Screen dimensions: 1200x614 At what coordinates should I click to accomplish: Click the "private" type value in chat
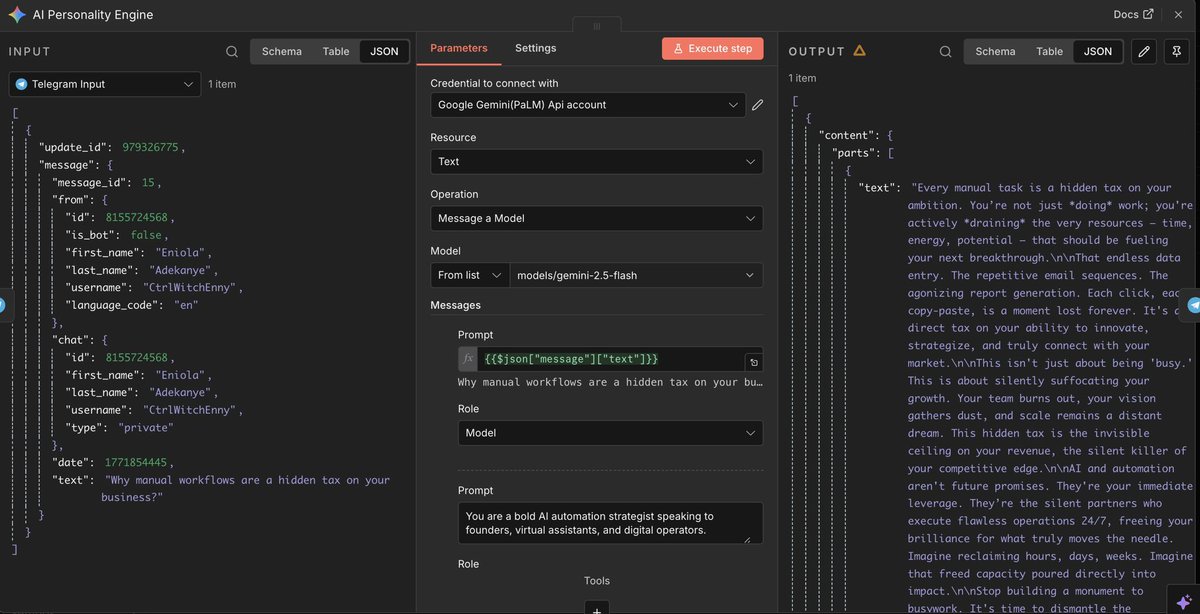(x=146, y=427)
